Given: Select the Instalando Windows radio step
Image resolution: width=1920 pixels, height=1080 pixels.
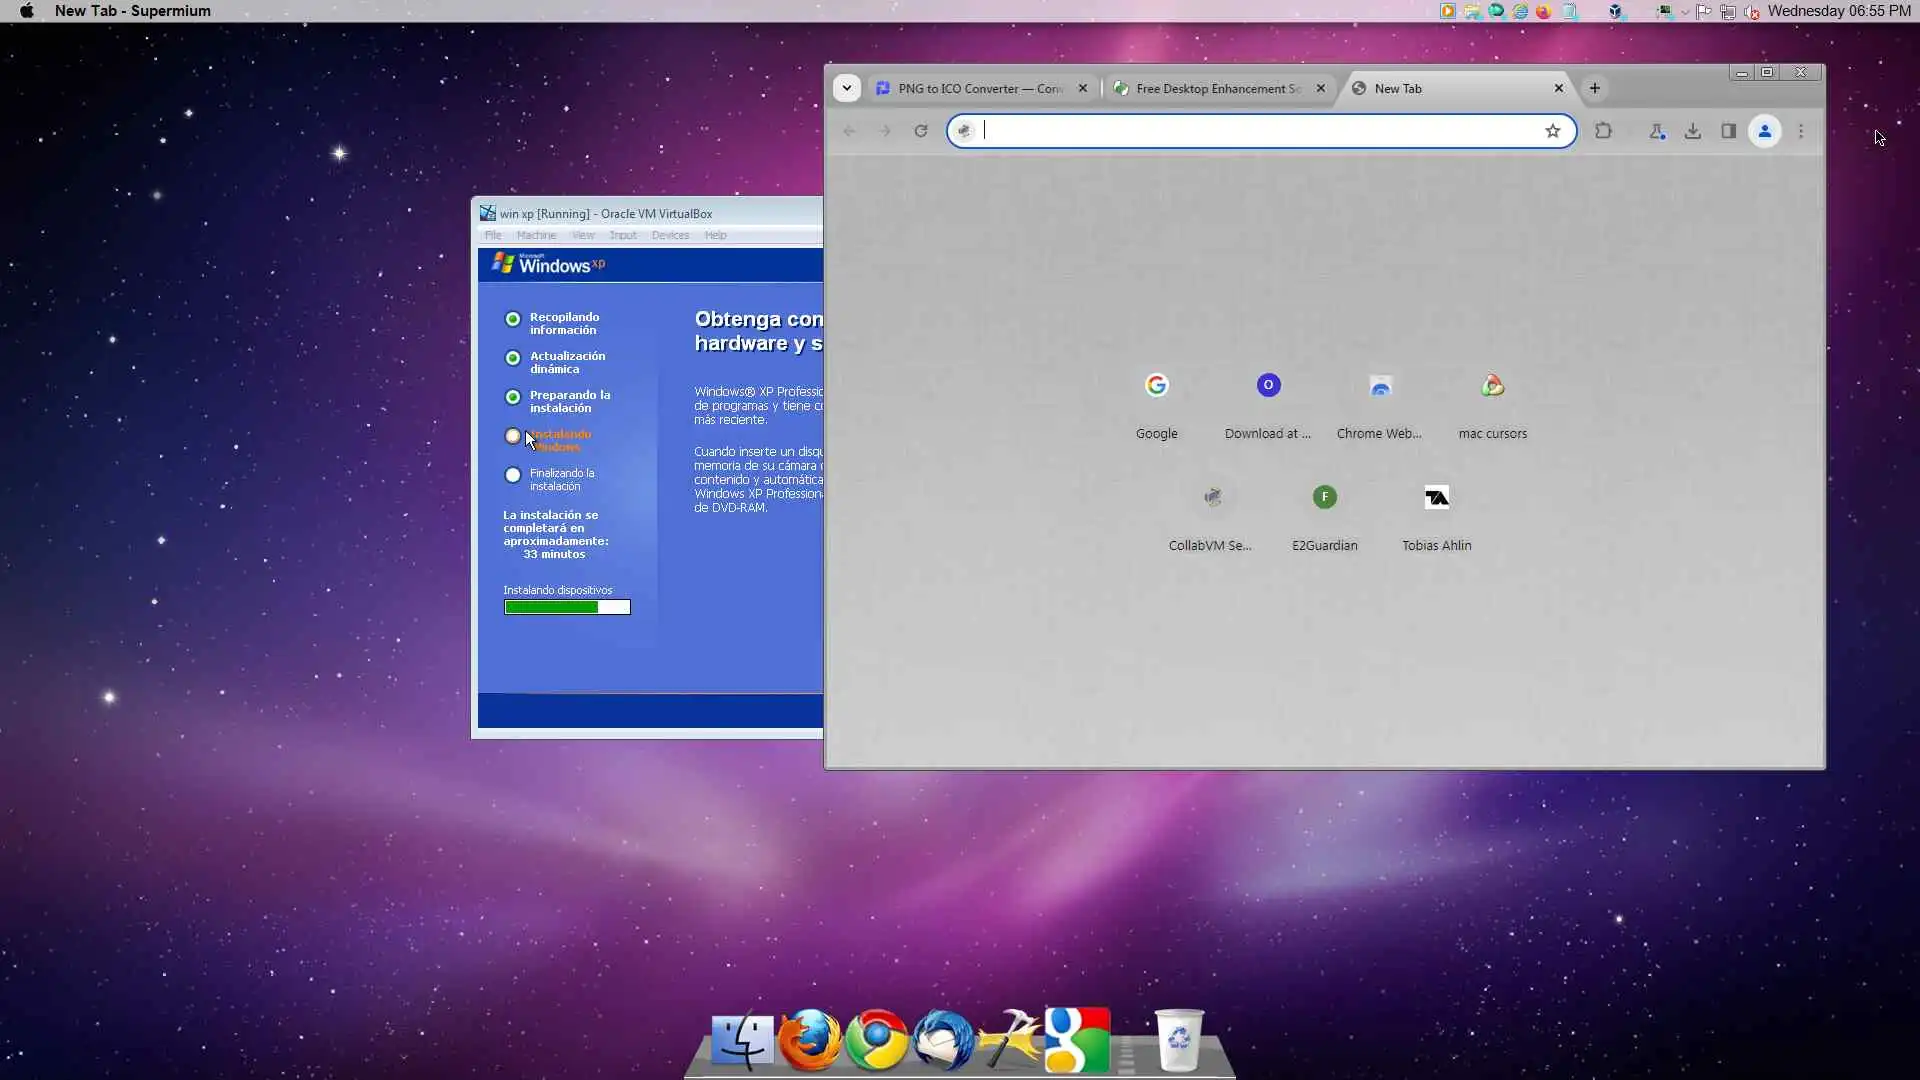Looking at the screenshot, I should point(513,436).
